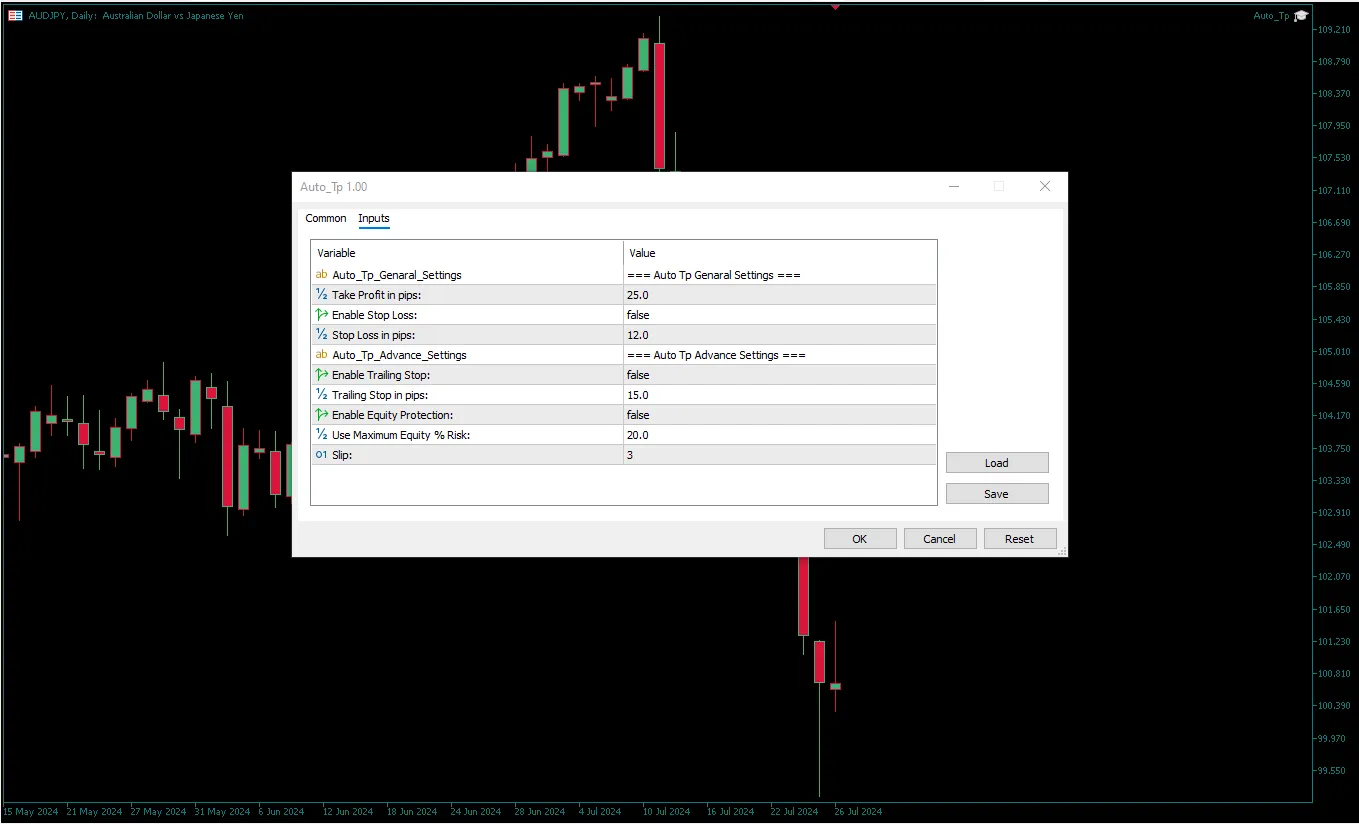The image size is (1359, 824).
Task: Click the Enable Equity Protection value false
Action: 638,415
